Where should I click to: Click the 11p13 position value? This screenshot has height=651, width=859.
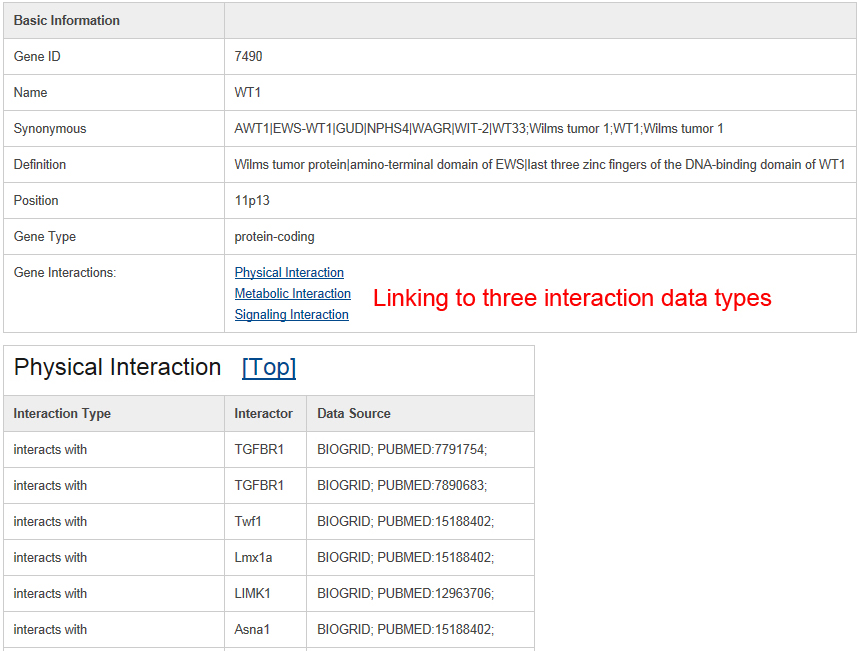252,201
